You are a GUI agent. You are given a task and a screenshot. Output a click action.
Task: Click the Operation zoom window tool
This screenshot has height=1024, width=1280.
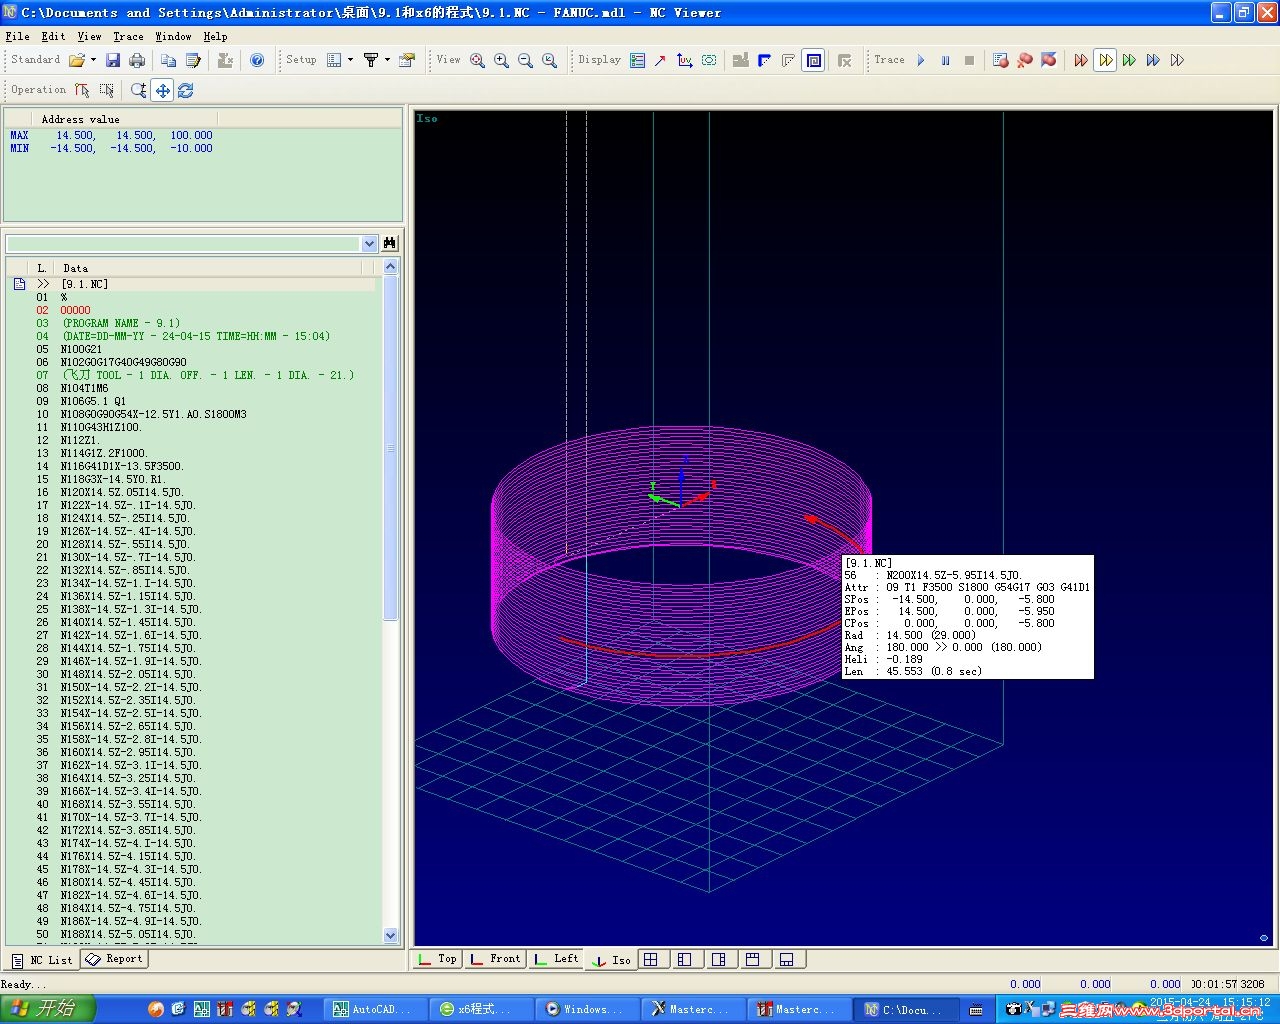138,90
